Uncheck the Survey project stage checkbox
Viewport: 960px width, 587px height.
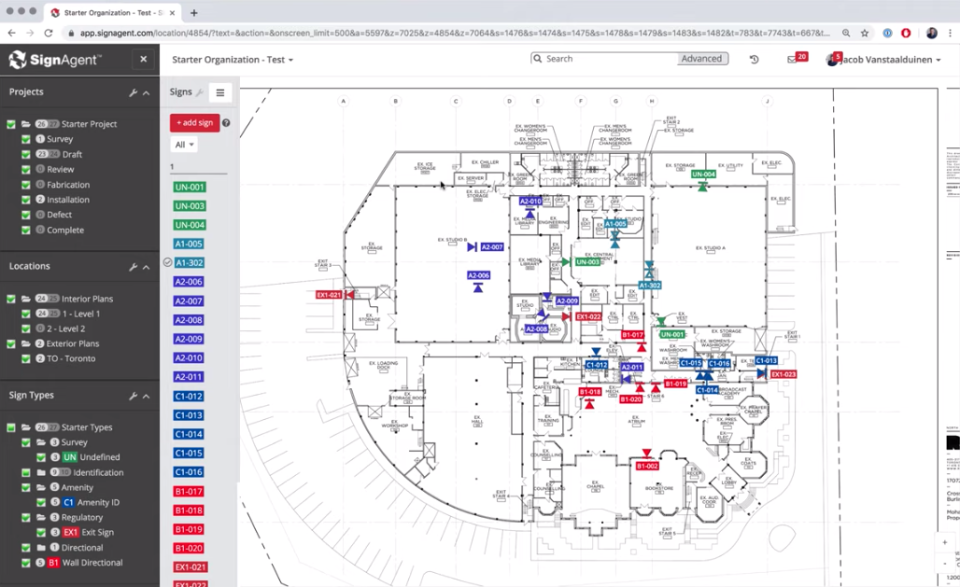tap(26, 139)
